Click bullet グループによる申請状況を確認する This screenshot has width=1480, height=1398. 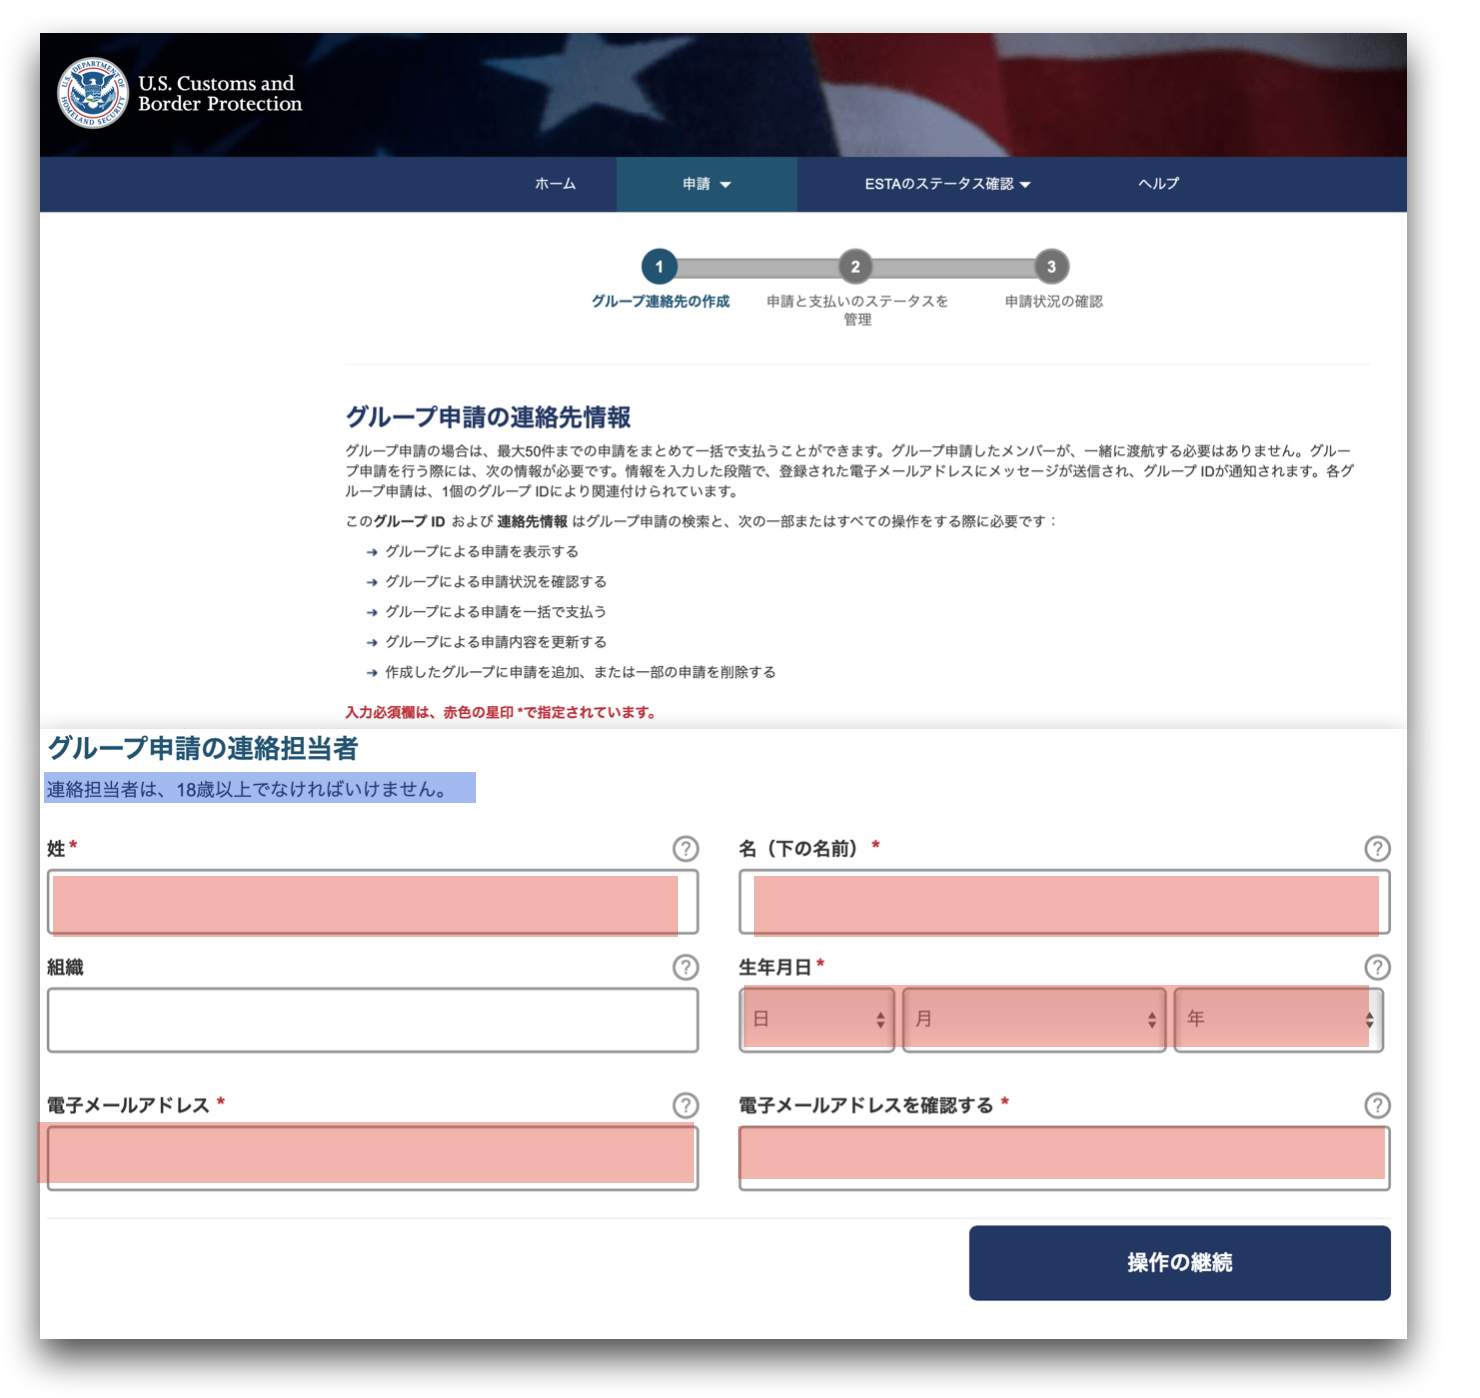[x=495, y=581]
